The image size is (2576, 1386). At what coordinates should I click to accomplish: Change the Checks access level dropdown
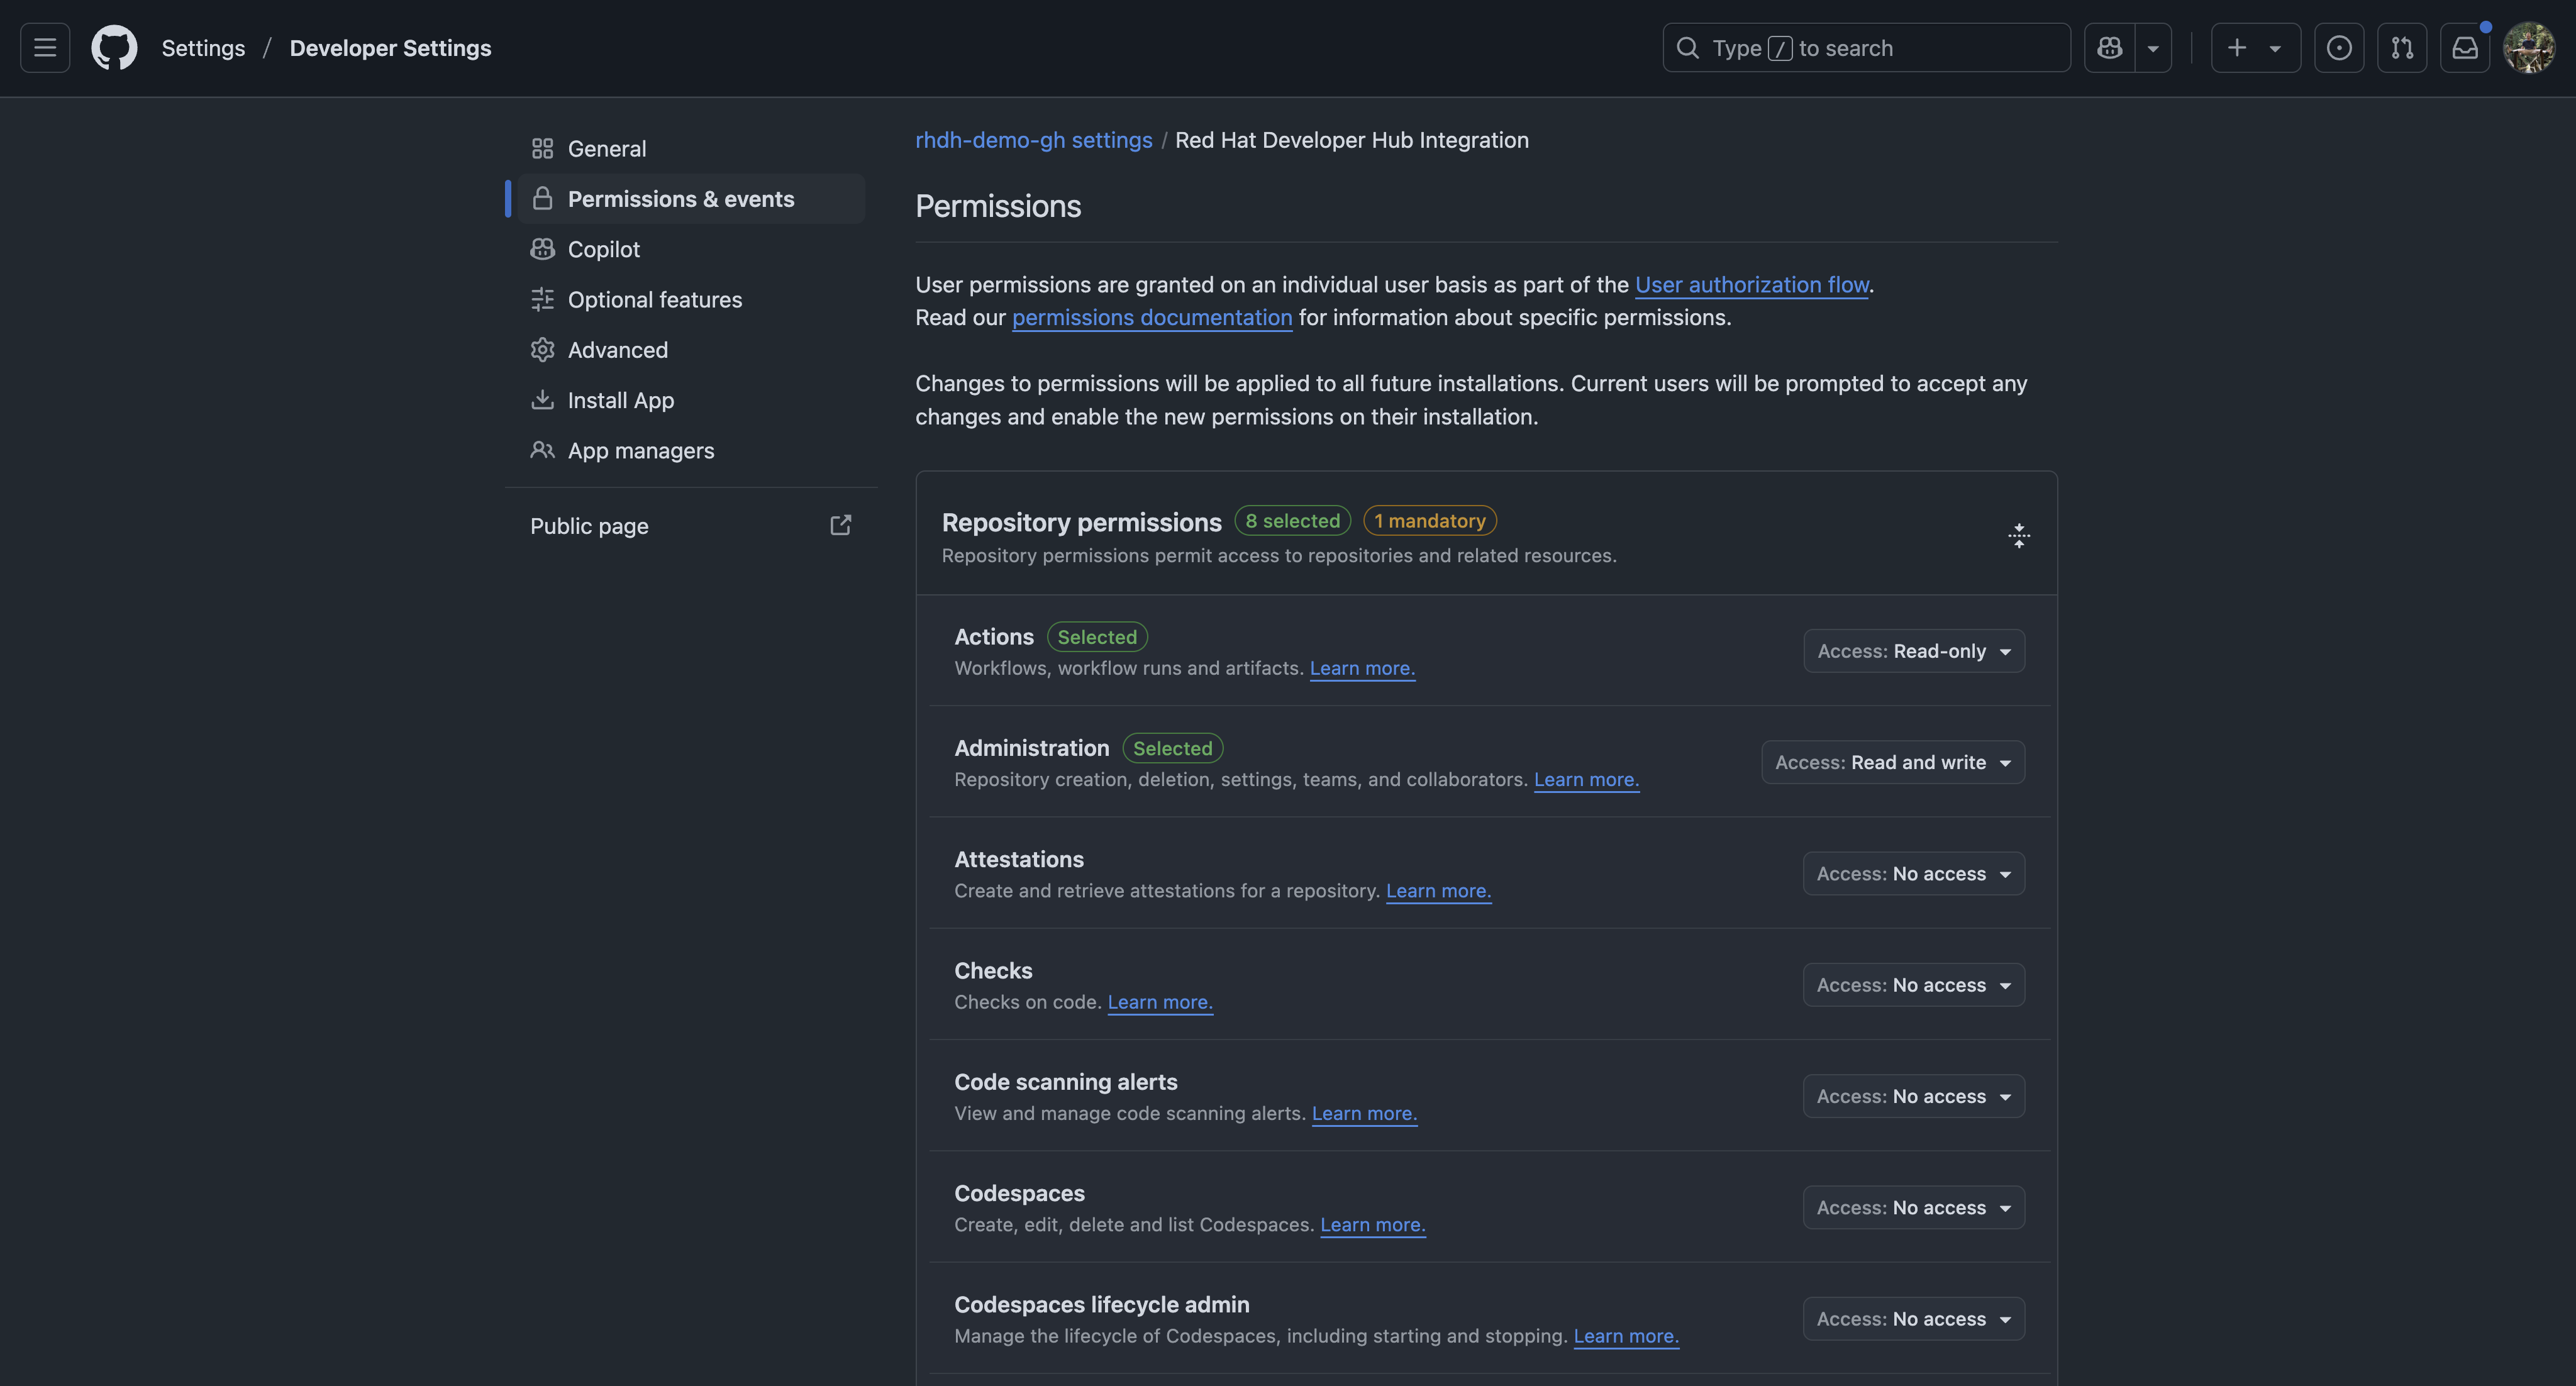pyautogui.click(x=1913, y=985)
